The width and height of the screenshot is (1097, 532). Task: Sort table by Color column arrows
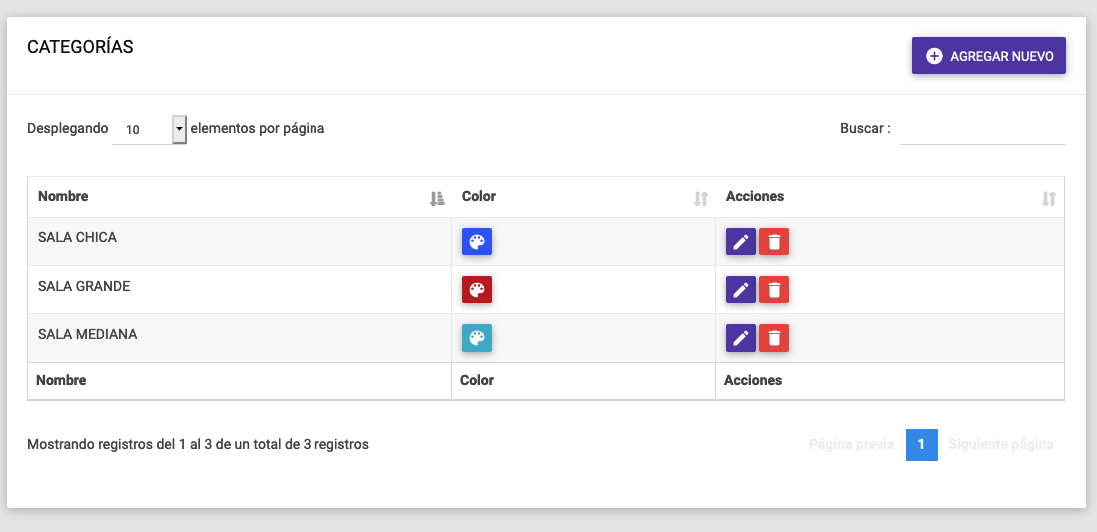(700, 199)
